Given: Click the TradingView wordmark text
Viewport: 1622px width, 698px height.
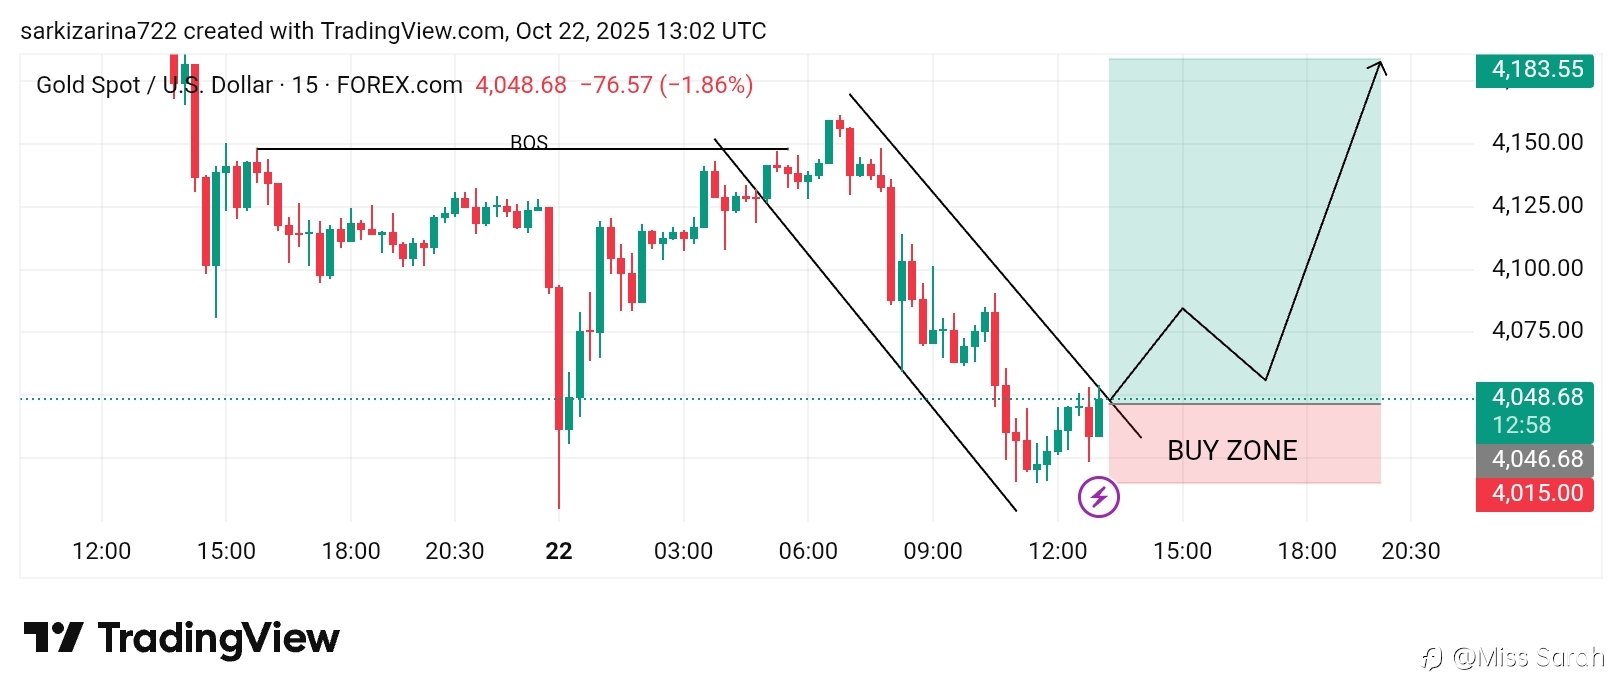Looking at the screenshot, I should (218, 638).
